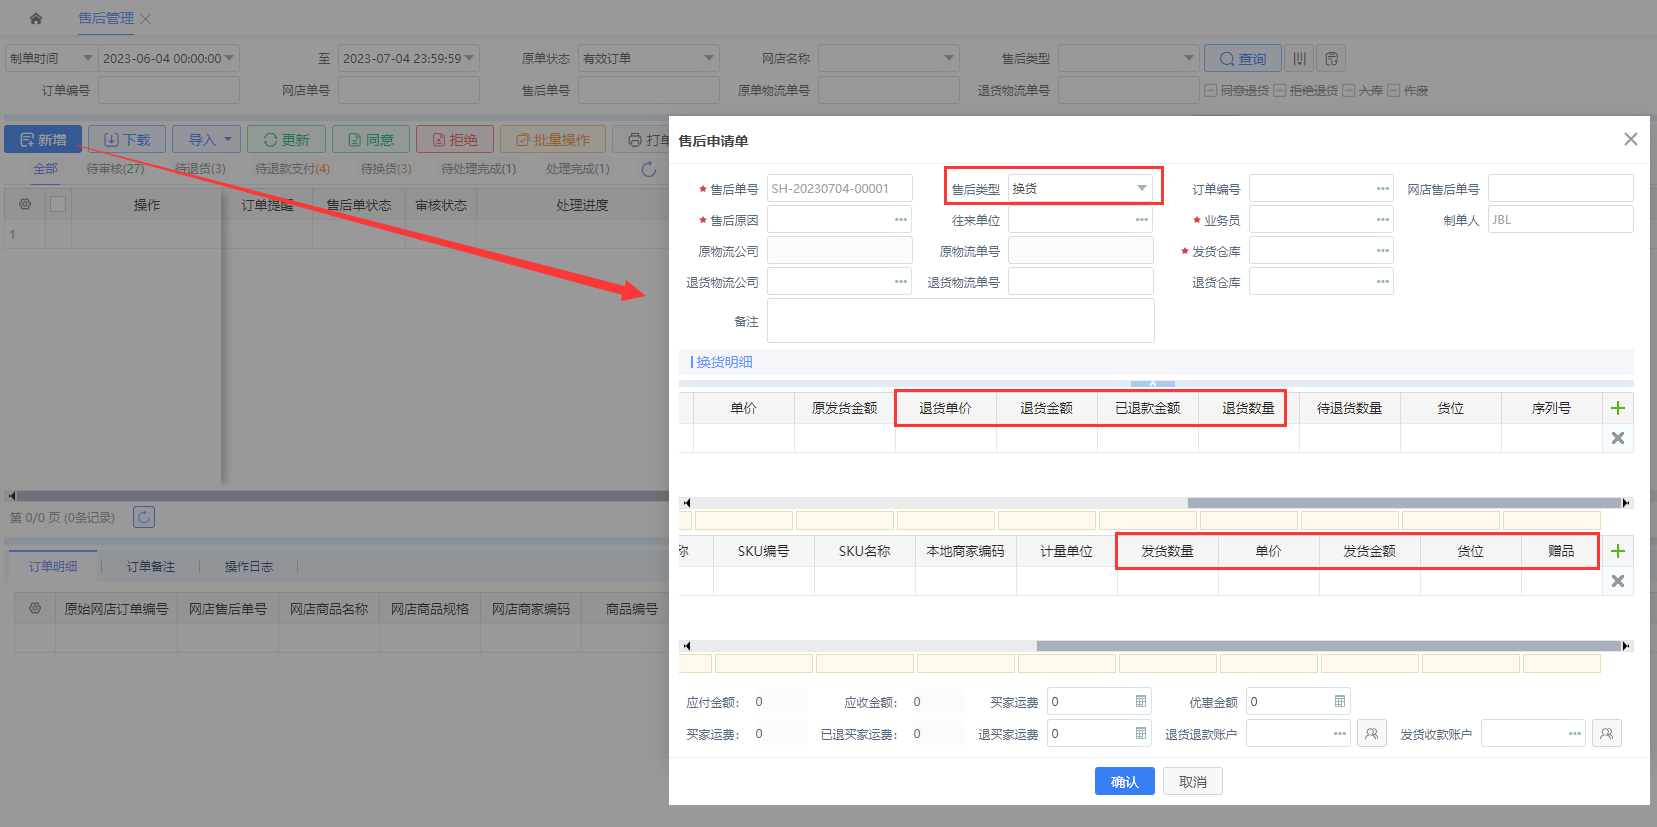Image resolution: width=1657 pixels, height=827 pixels.
Task: Open calculator icon in 优惠金额 field
Action: coord(1340,701)
